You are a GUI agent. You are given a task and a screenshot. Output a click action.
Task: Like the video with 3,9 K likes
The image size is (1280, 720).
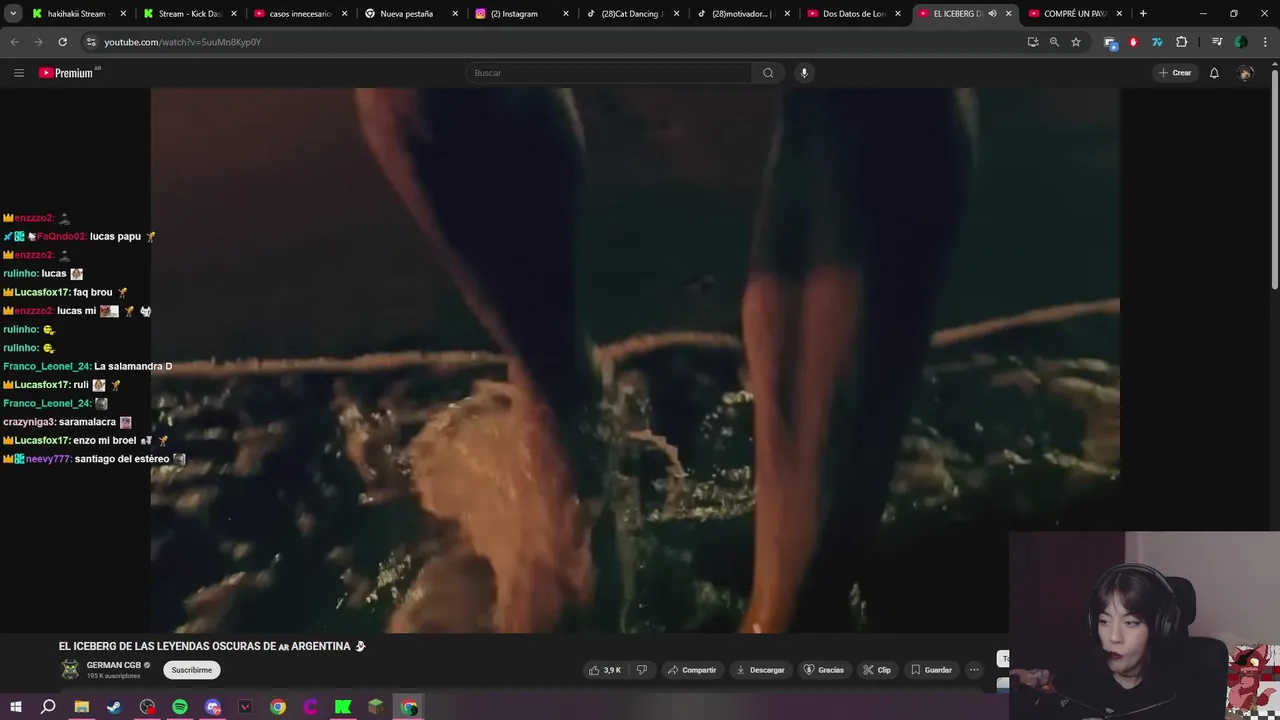(605, 670)
